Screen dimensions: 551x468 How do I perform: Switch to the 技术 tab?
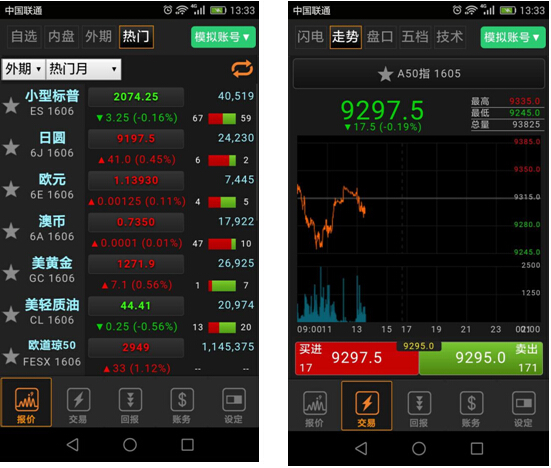pos(450,37)
